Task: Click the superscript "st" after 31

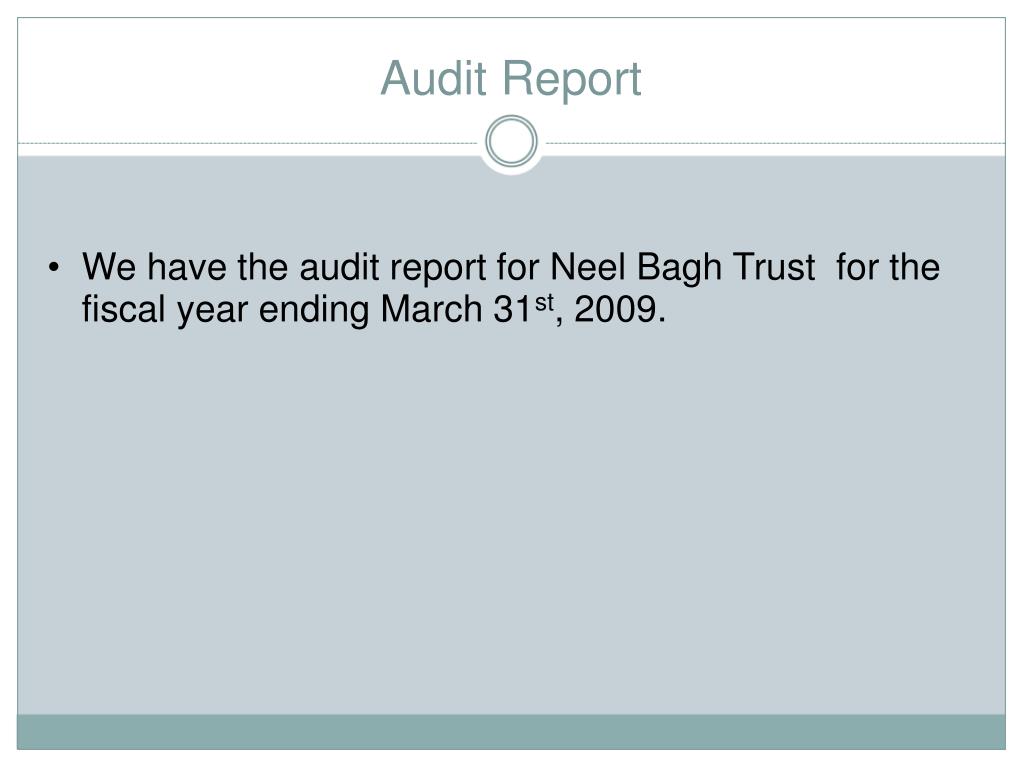Action: pyautogui.click(x=545, y=302)
